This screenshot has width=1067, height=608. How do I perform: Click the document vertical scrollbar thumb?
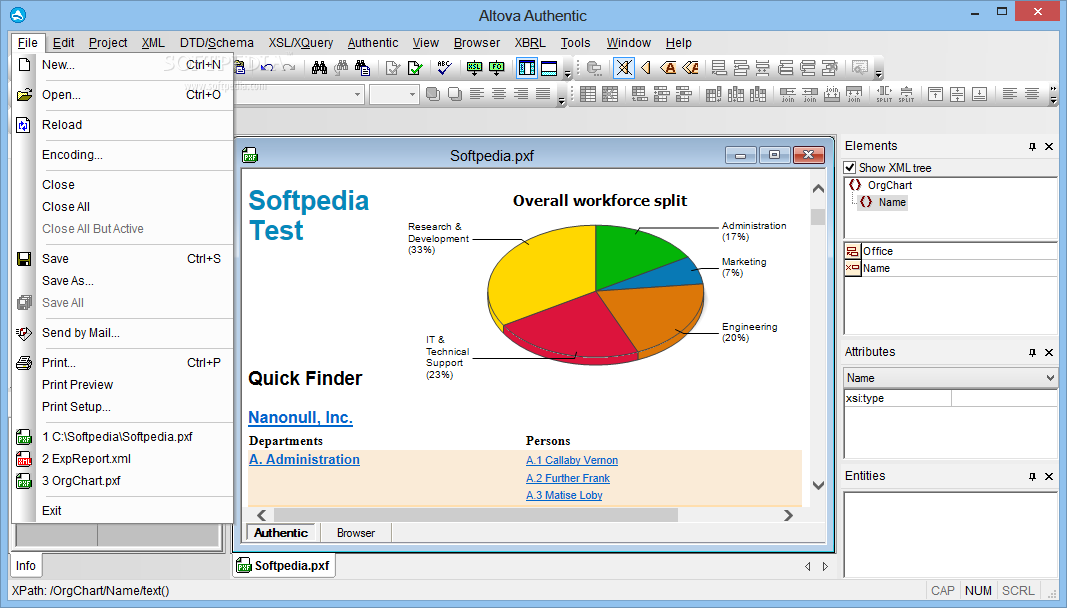coord(818,217)
